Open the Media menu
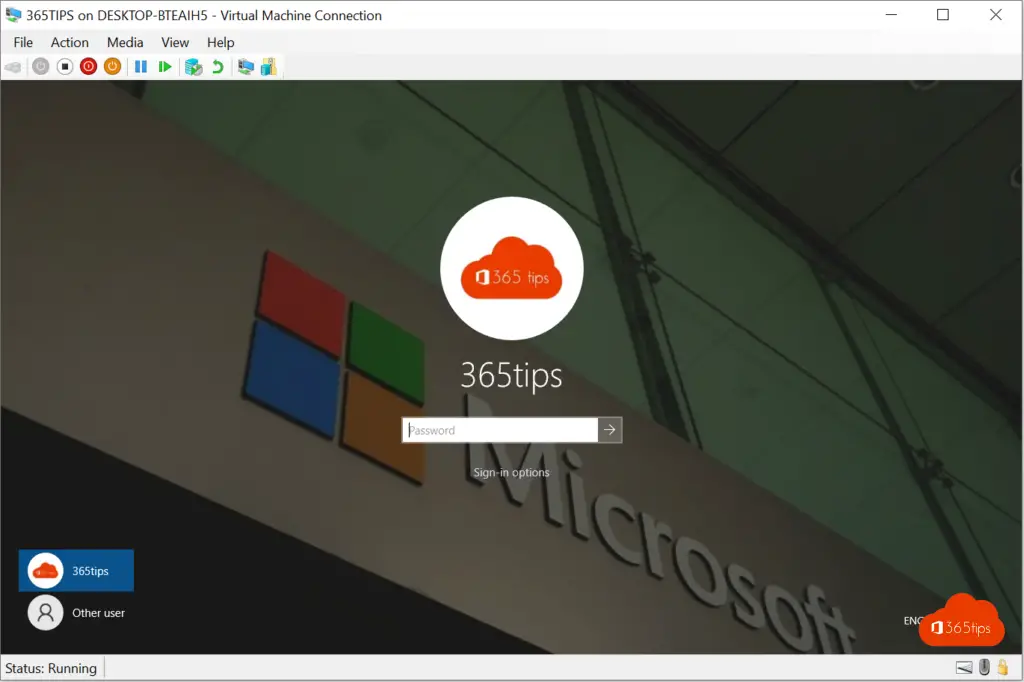 125,42
